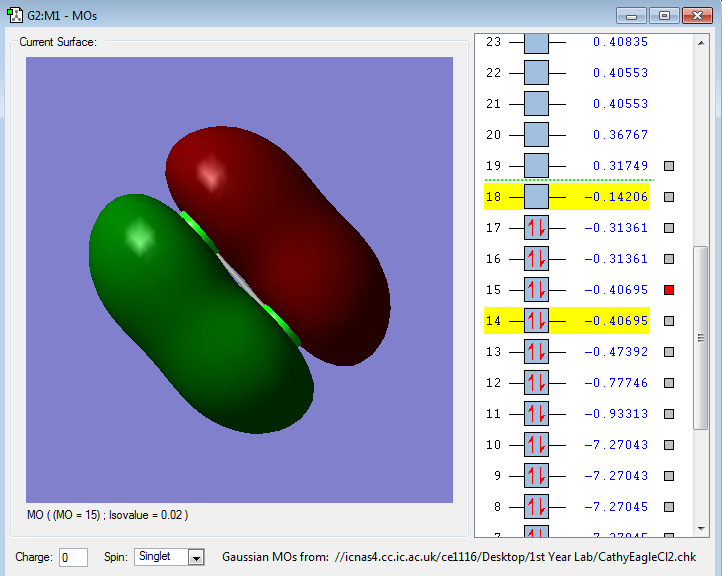Click the Charge input field
The image size is (722, 576).
pos(73,558)
